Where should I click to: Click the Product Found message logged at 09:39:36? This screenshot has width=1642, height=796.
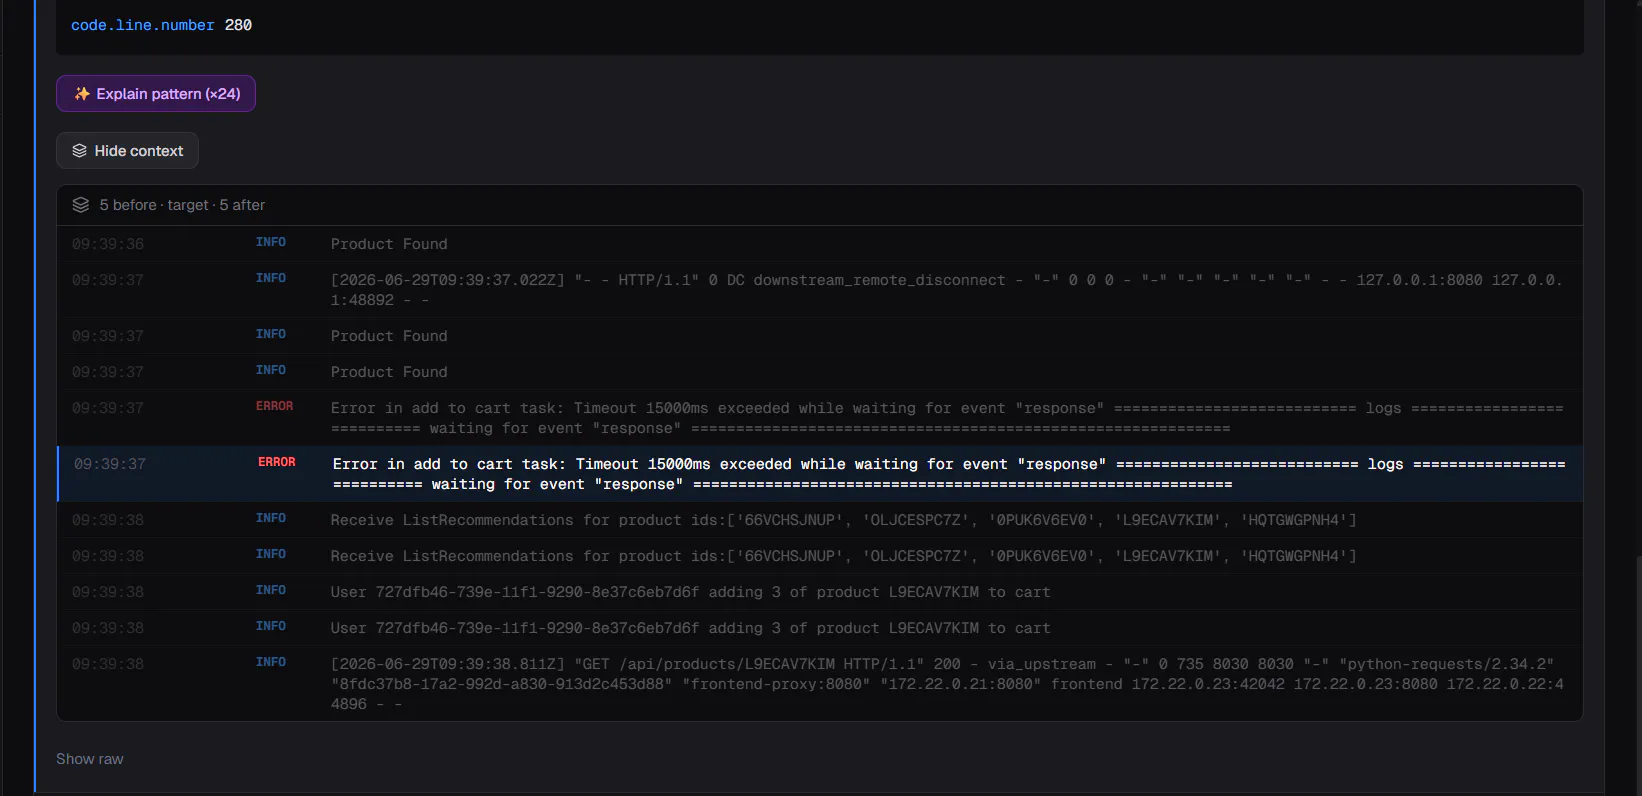[389, 244]
